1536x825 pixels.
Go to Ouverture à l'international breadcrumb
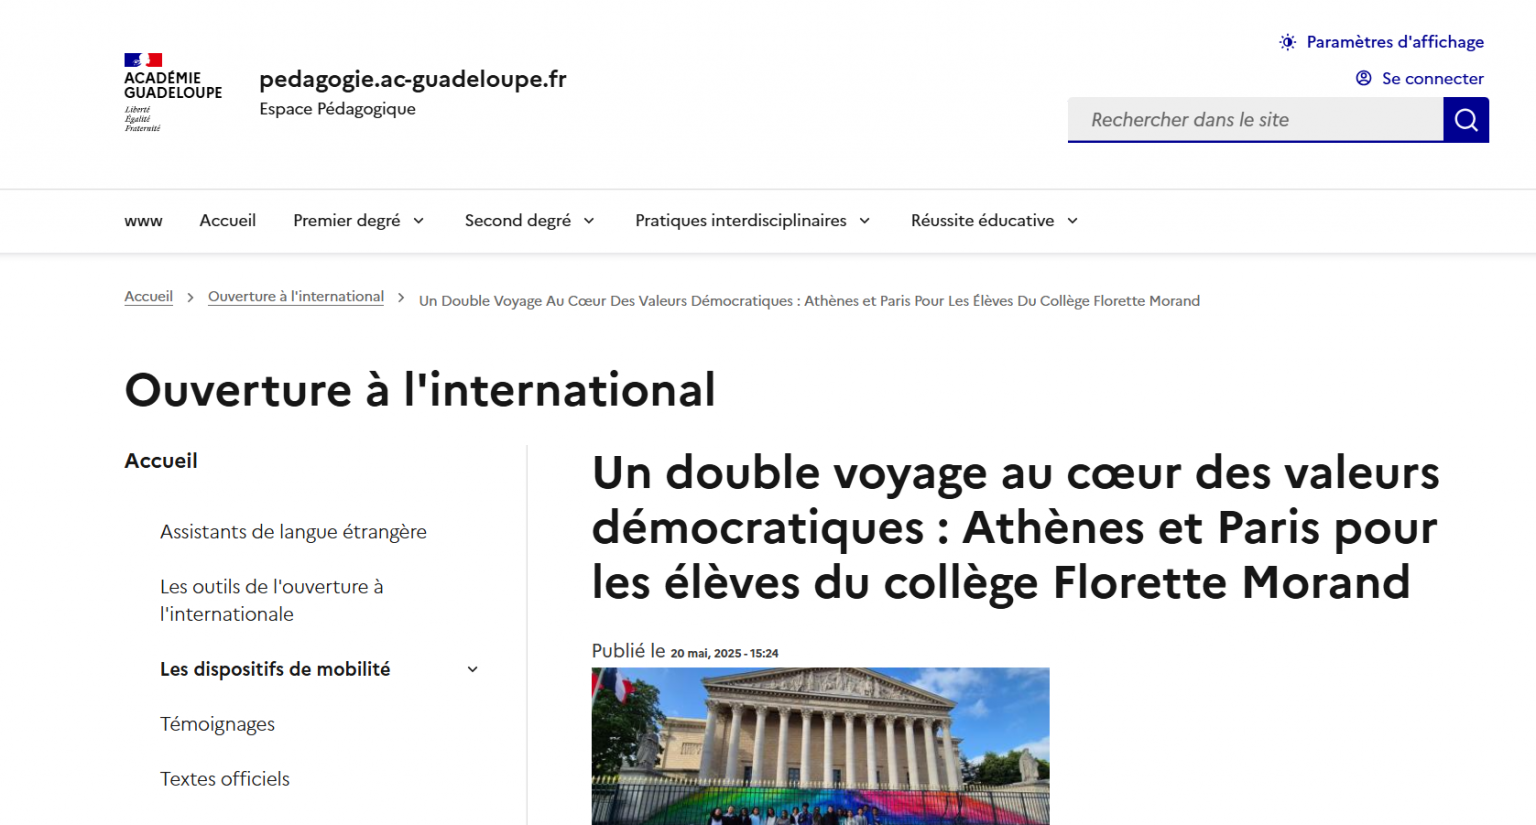(295, 297)
